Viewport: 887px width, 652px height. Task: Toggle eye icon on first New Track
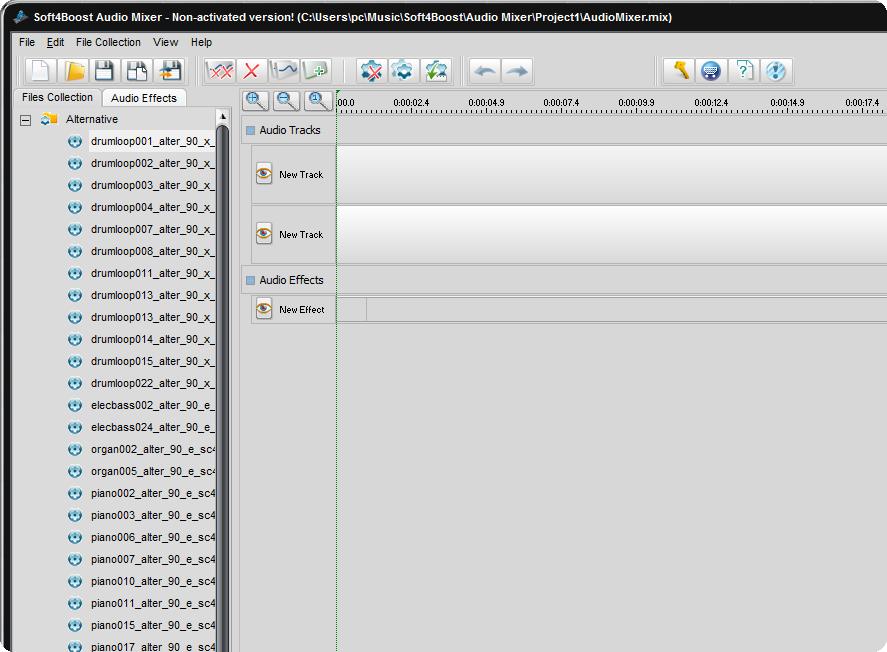264,174
